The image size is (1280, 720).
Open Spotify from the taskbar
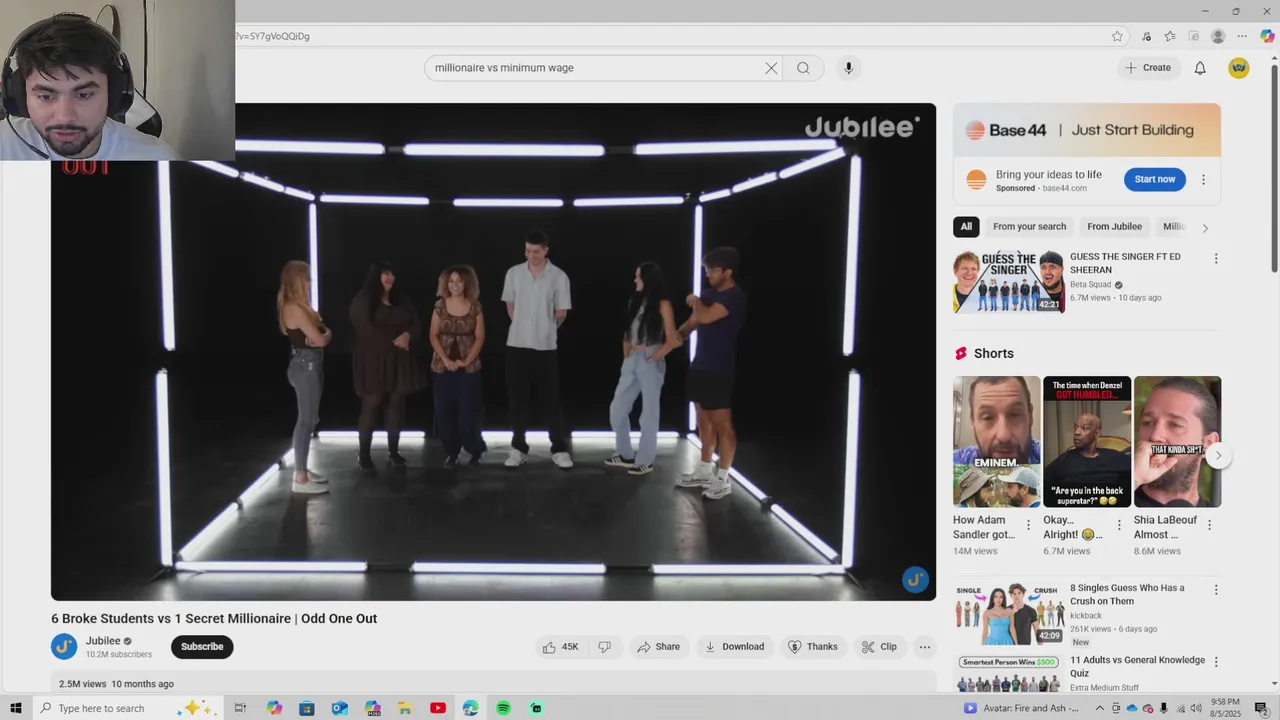[503, 708]
